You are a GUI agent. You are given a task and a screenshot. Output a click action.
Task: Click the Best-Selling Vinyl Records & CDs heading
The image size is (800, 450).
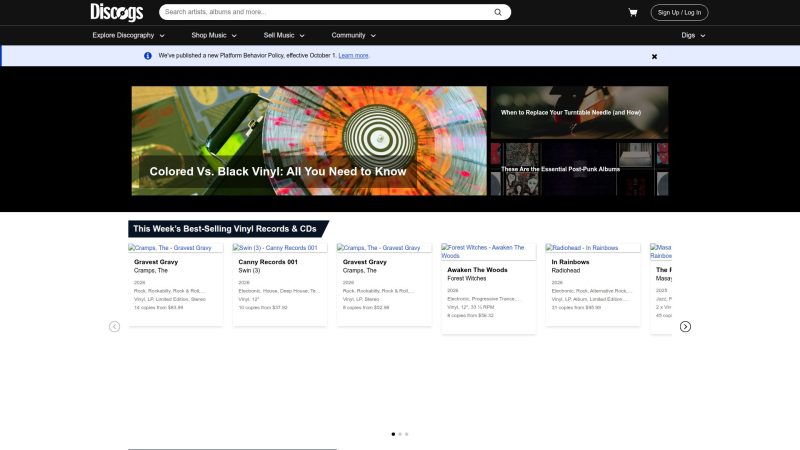(x=225, y=229)
